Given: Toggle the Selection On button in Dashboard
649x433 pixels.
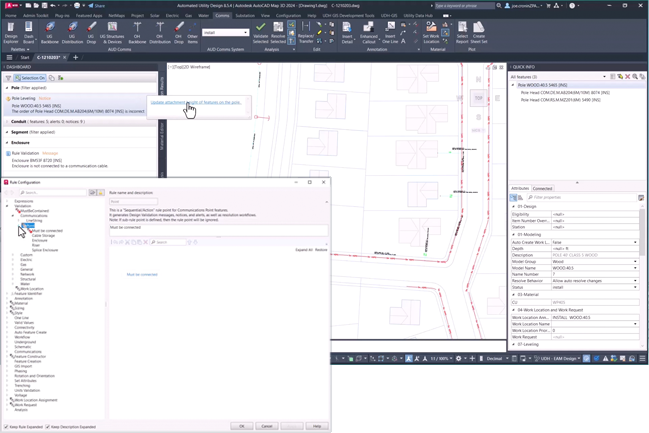Looking at the screenshot, I should point(30,78).
